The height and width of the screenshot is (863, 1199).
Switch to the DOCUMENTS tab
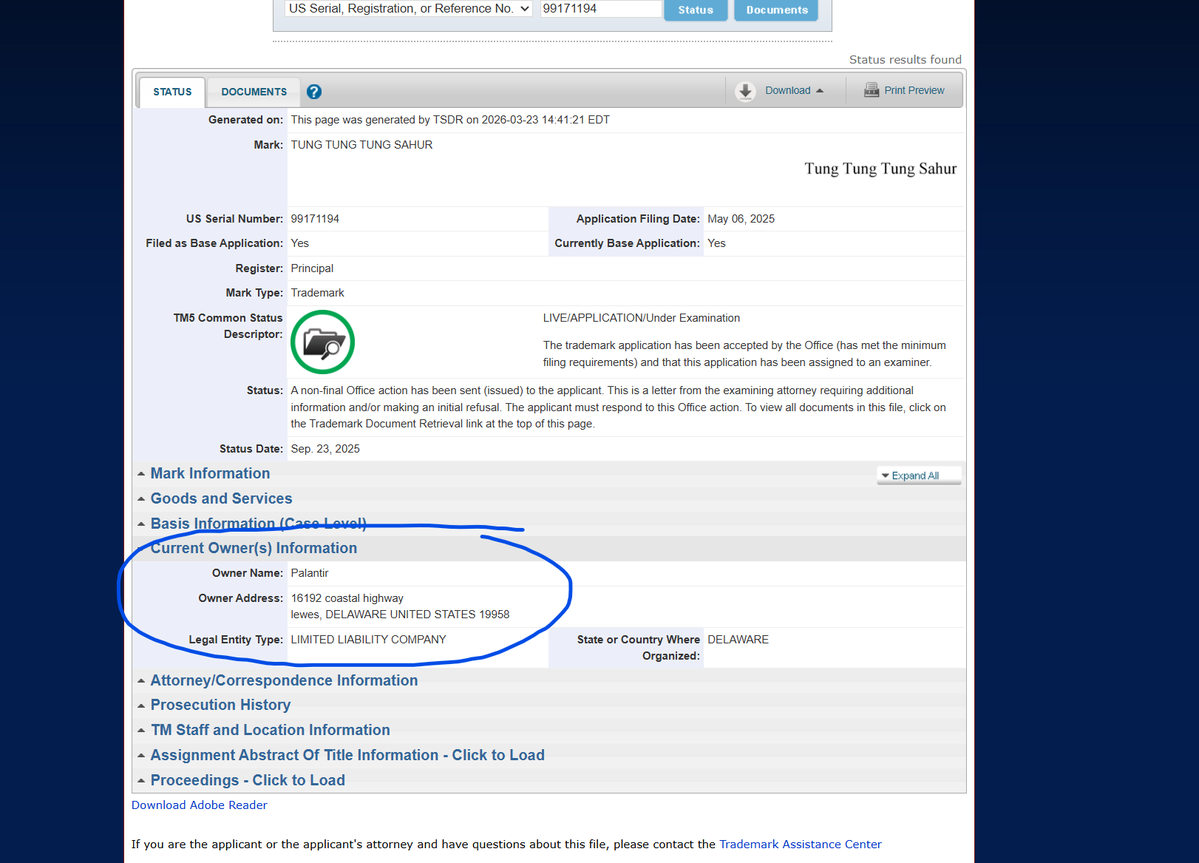[x=254, y=92]
